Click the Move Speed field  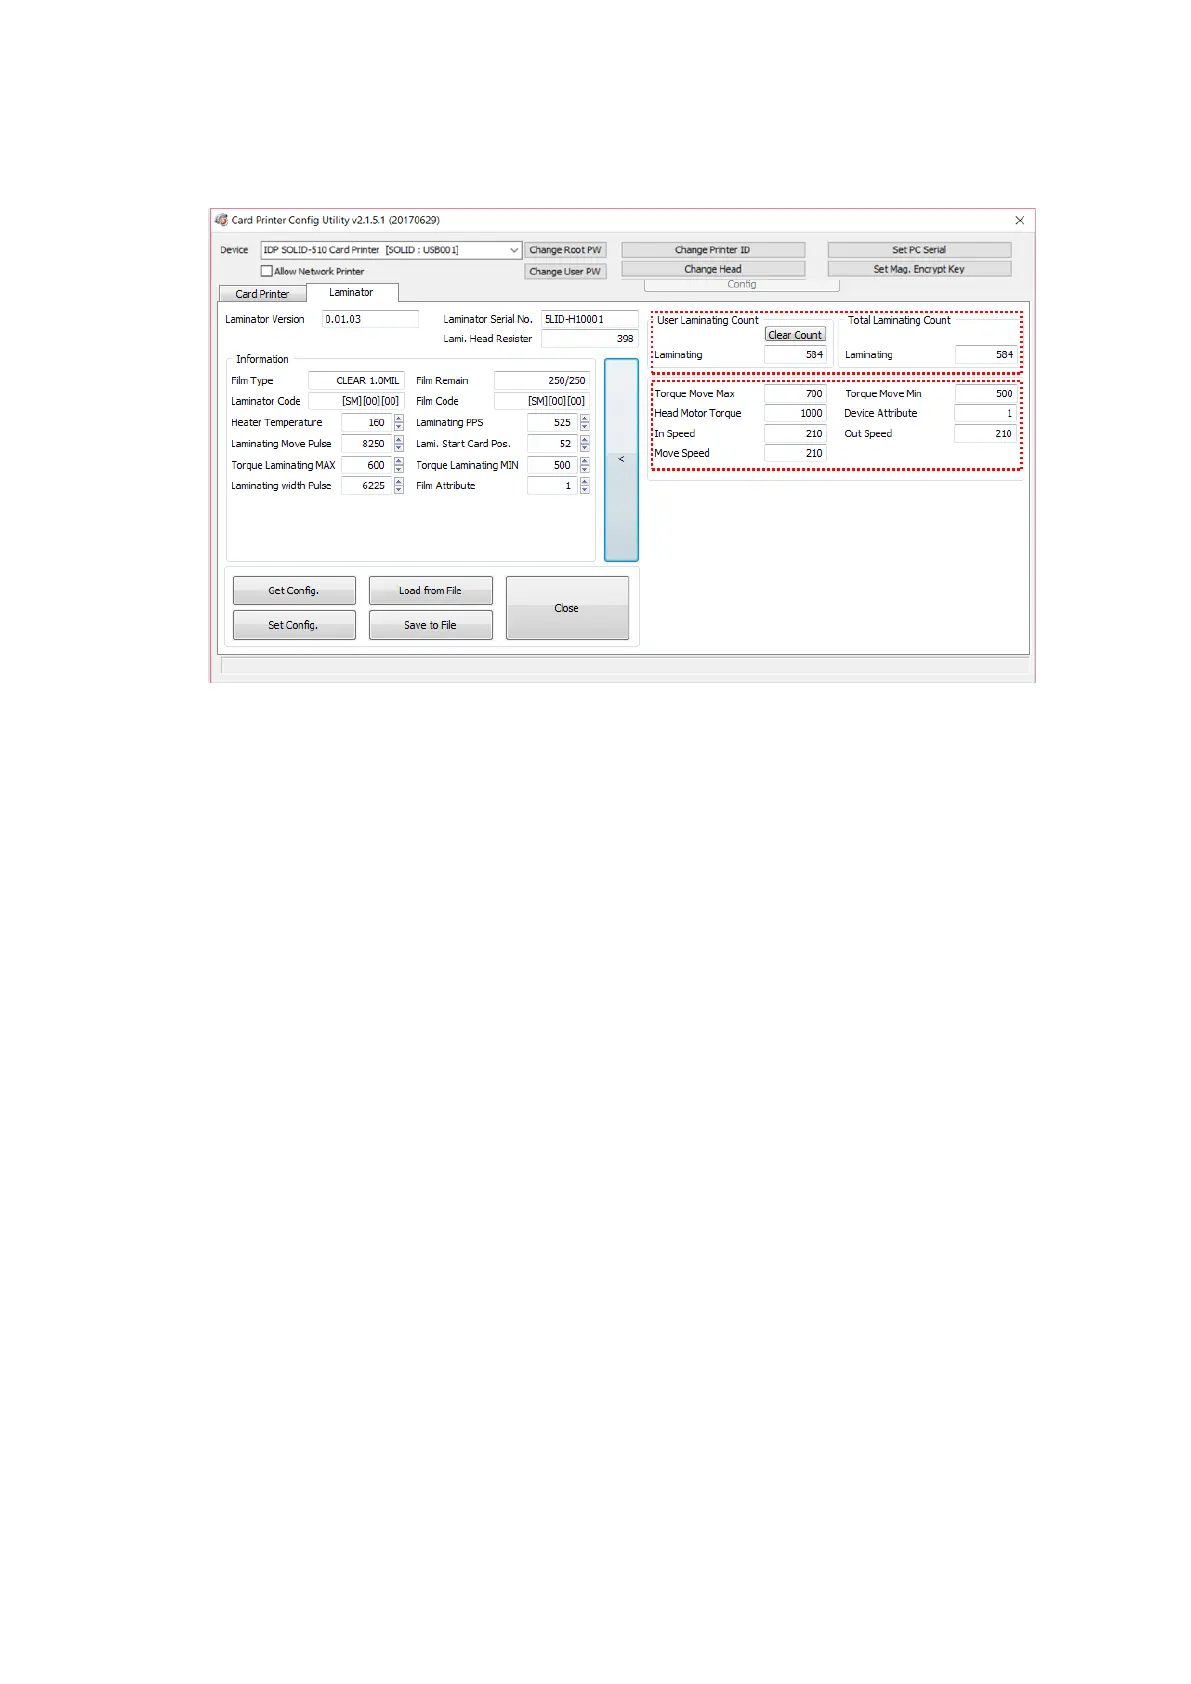pyautogui.click(x=795, y=453)
